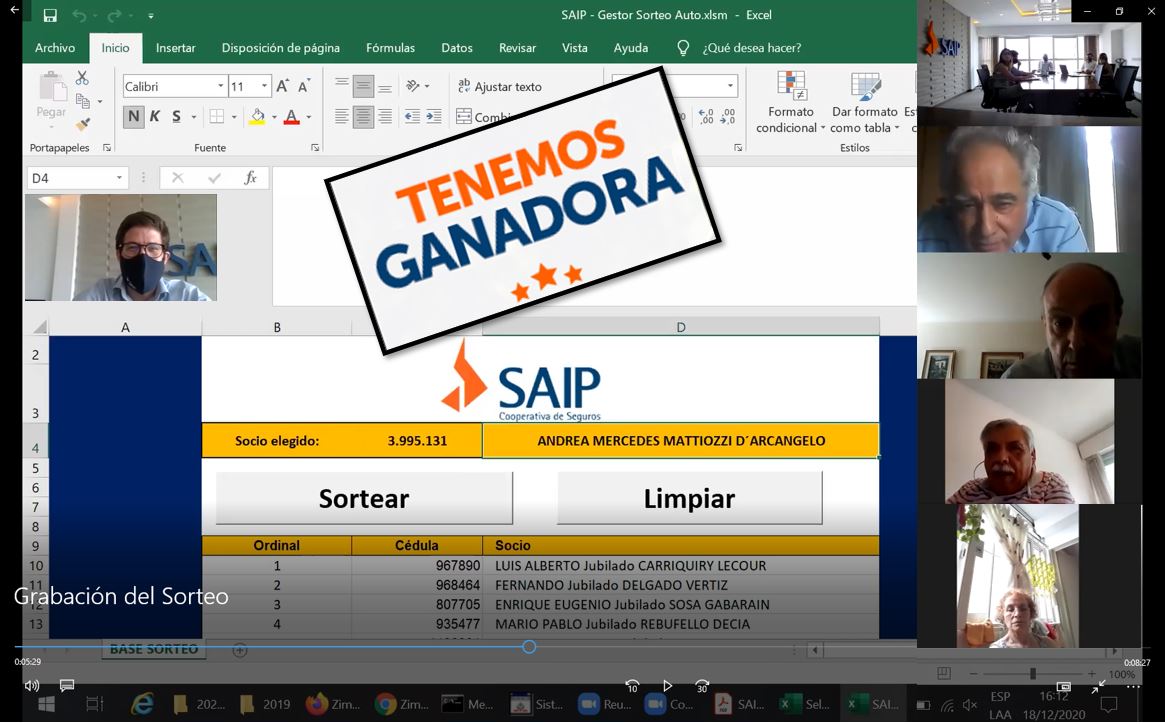Toggle center horizontal alignment
The width and height of the screenshot is (1165, 724).
363,117
